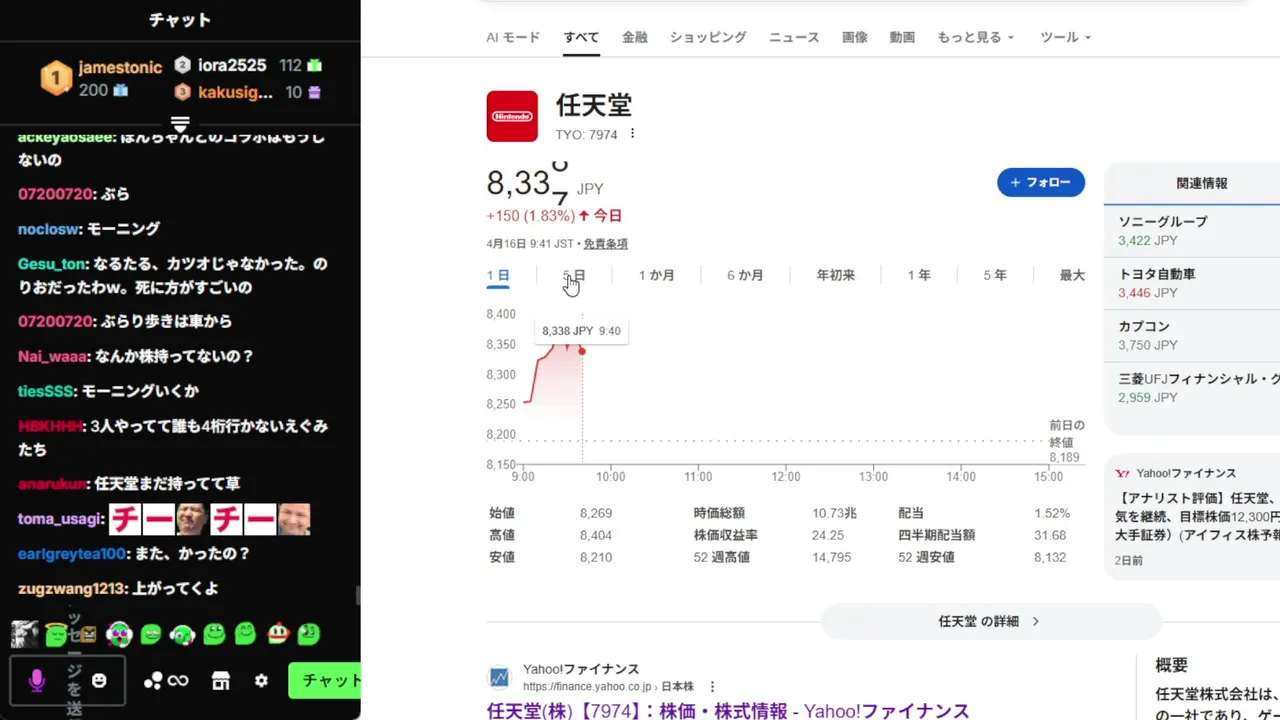Open the 金融 search tab

point(635,37)
